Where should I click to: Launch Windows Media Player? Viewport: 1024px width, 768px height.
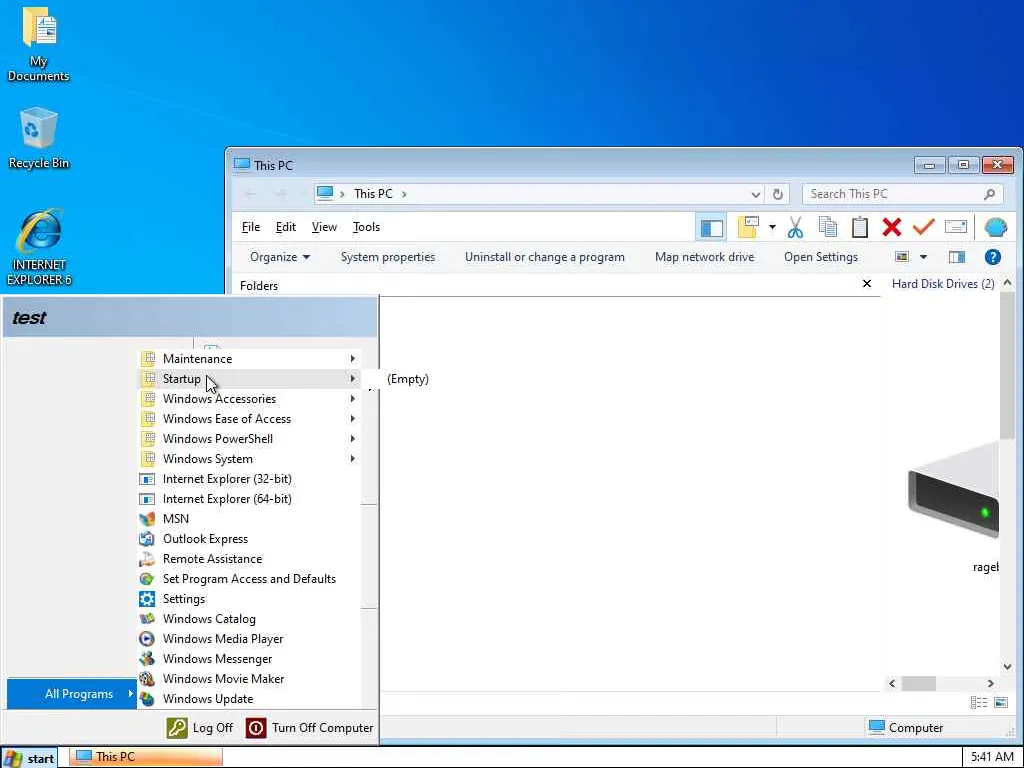[249, 639]
